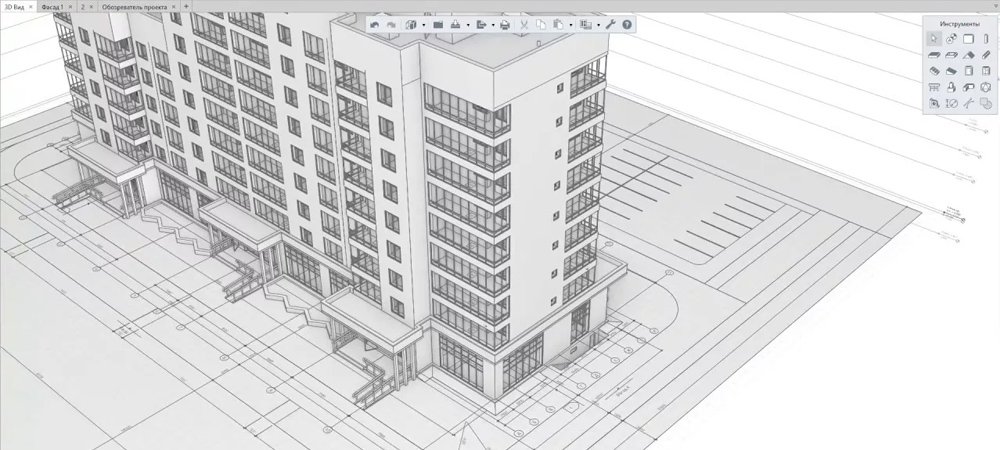1000x450 pixels.
Task: Expand the 3D view cube dropdown arrow
Action: click(425, 24)
